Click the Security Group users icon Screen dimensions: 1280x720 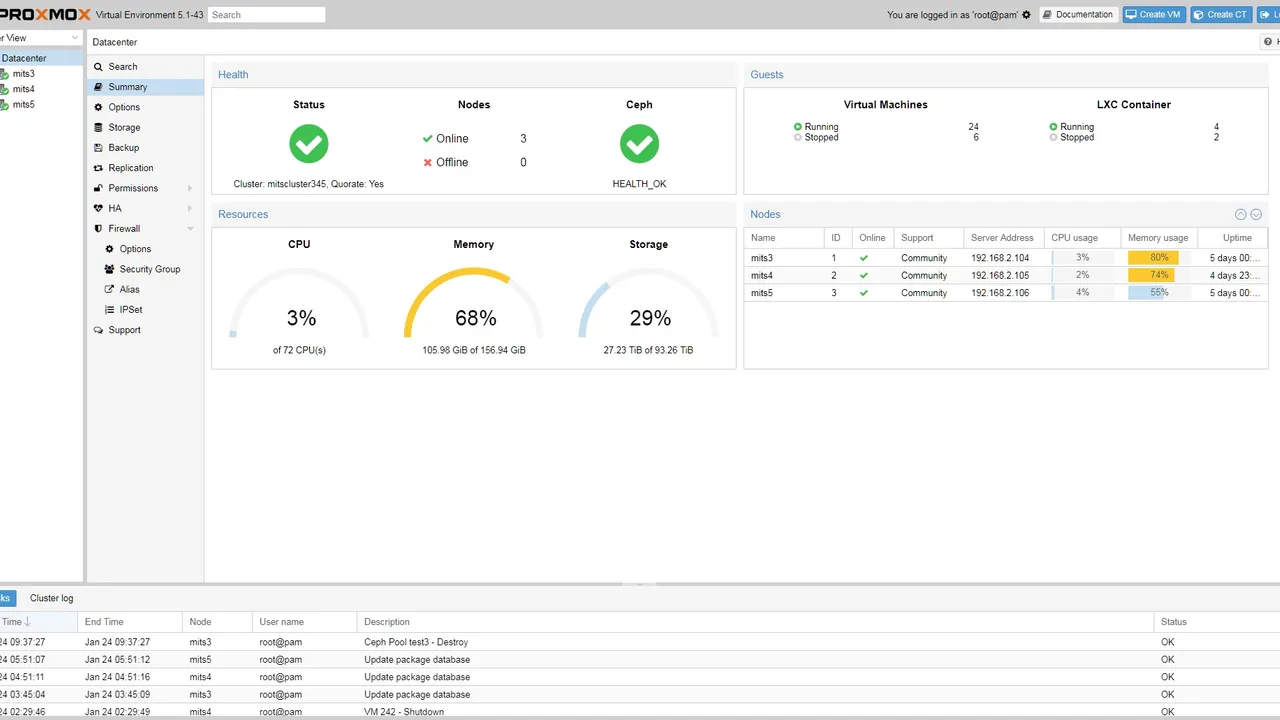(110, 269)
